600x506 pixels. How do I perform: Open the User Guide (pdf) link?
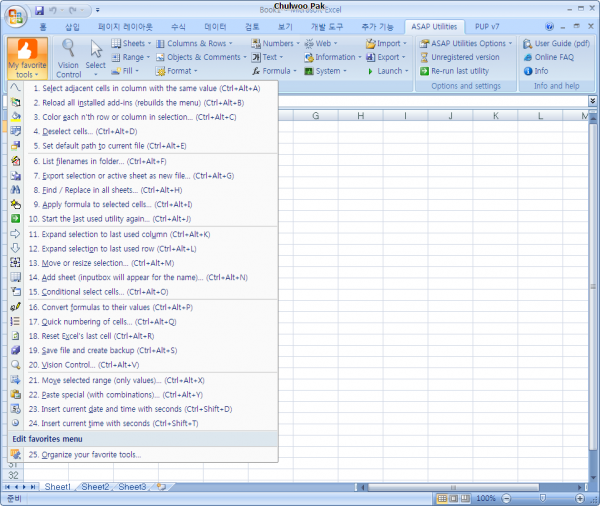coord(557,43)
